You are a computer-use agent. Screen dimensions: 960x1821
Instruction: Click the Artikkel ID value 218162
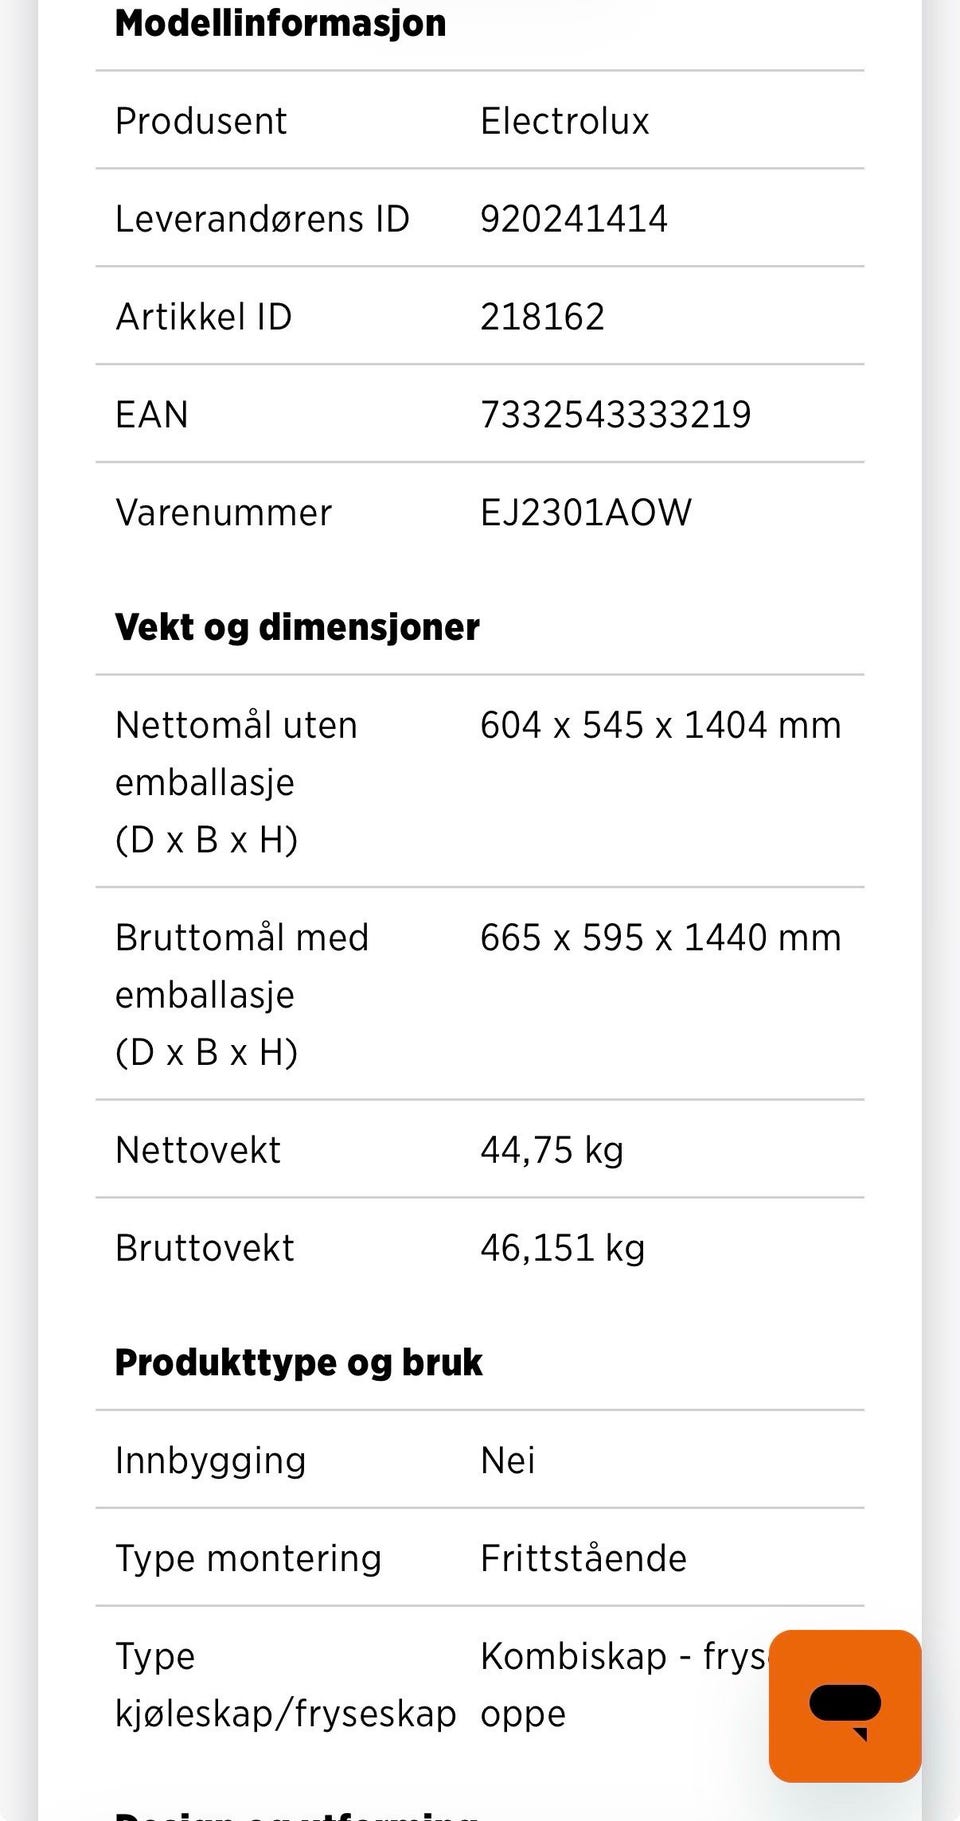[x=543, y=317]
